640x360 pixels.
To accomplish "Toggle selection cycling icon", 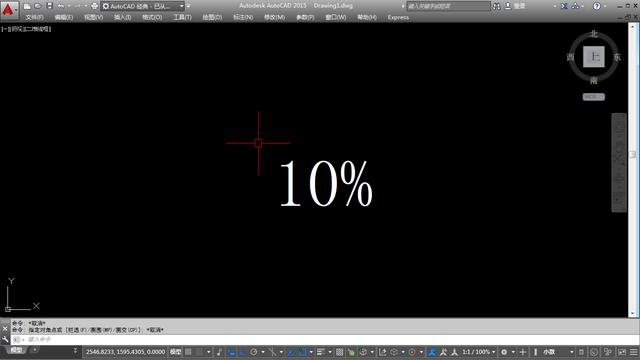I will pyautogui.click(x=351, y=352).
